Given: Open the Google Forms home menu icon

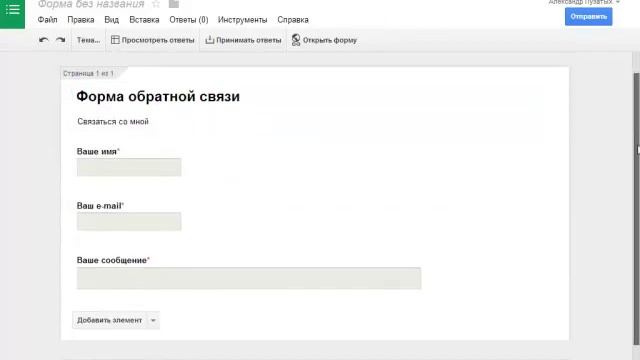Looking at the screenshot, I should click(x=12, y=11).
